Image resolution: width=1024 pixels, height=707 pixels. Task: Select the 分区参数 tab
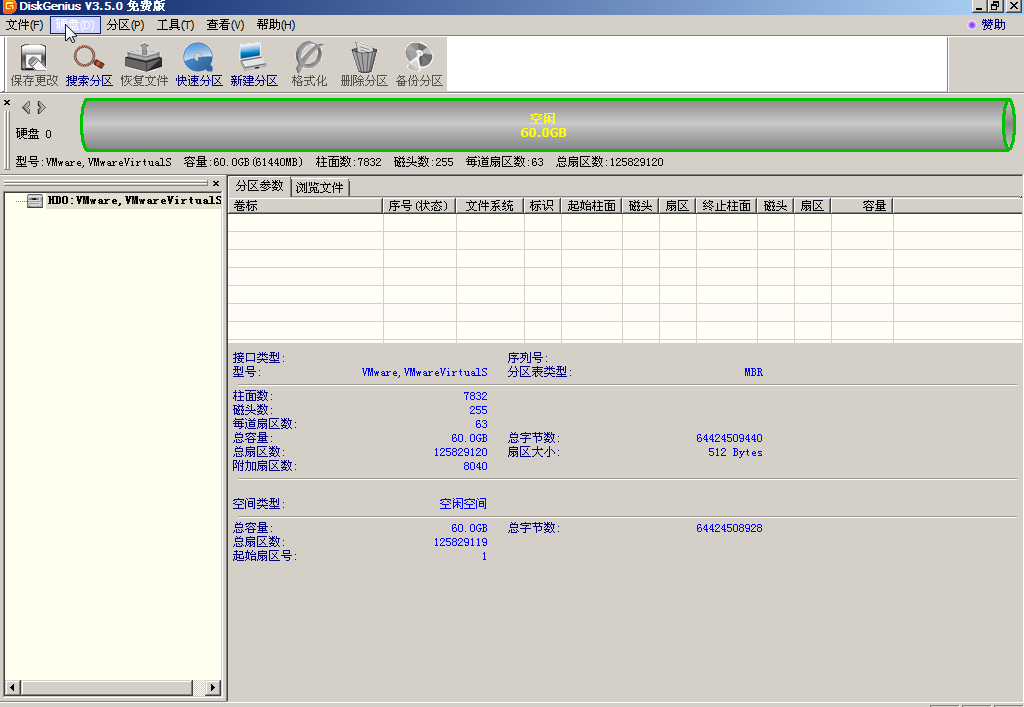point(259,186)
